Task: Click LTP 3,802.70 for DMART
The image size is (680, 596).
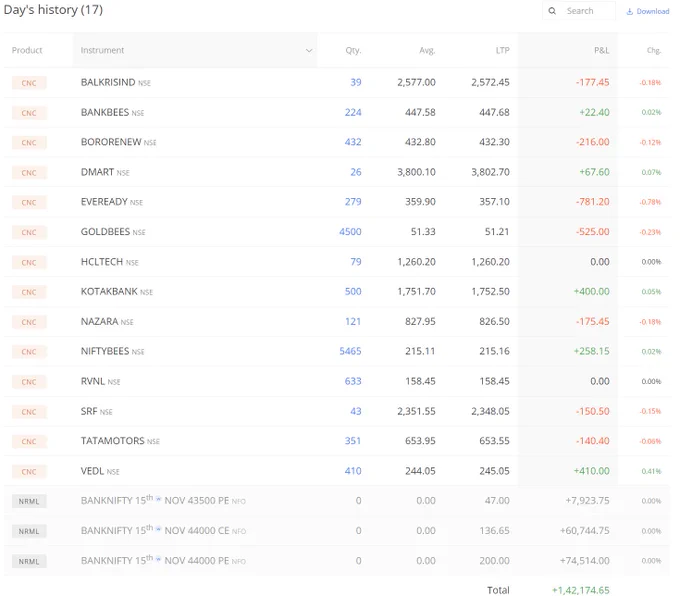Action: coord(490,172)
